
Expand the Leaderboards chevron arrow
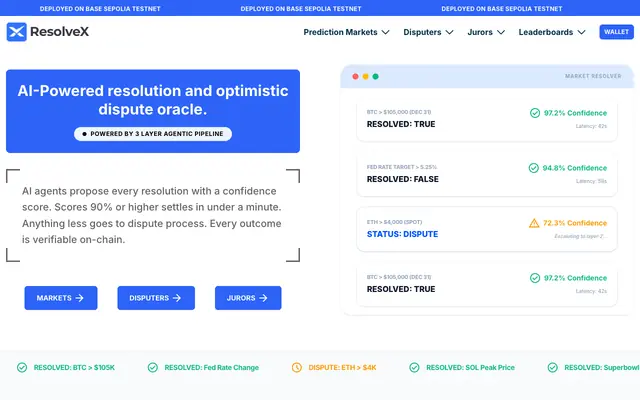pyautogui.click(x=582, y=32)
